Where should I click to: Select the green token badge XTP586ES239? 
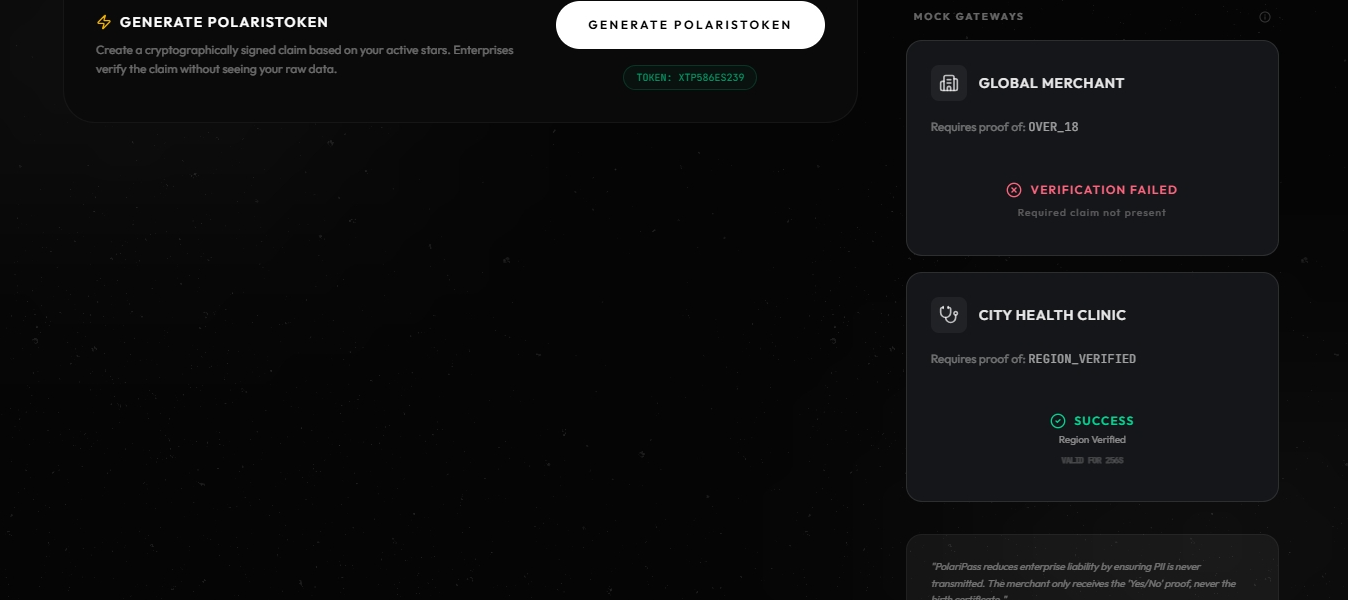coord(690,77)
